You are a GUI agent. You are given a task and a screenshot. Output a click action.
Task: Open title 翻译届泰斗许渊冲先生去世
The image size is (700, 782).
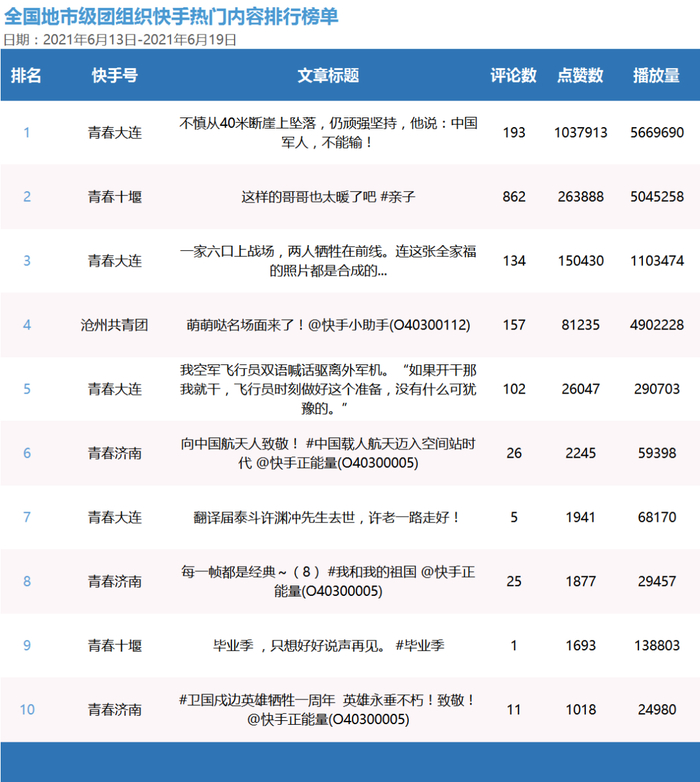point(328,517)
